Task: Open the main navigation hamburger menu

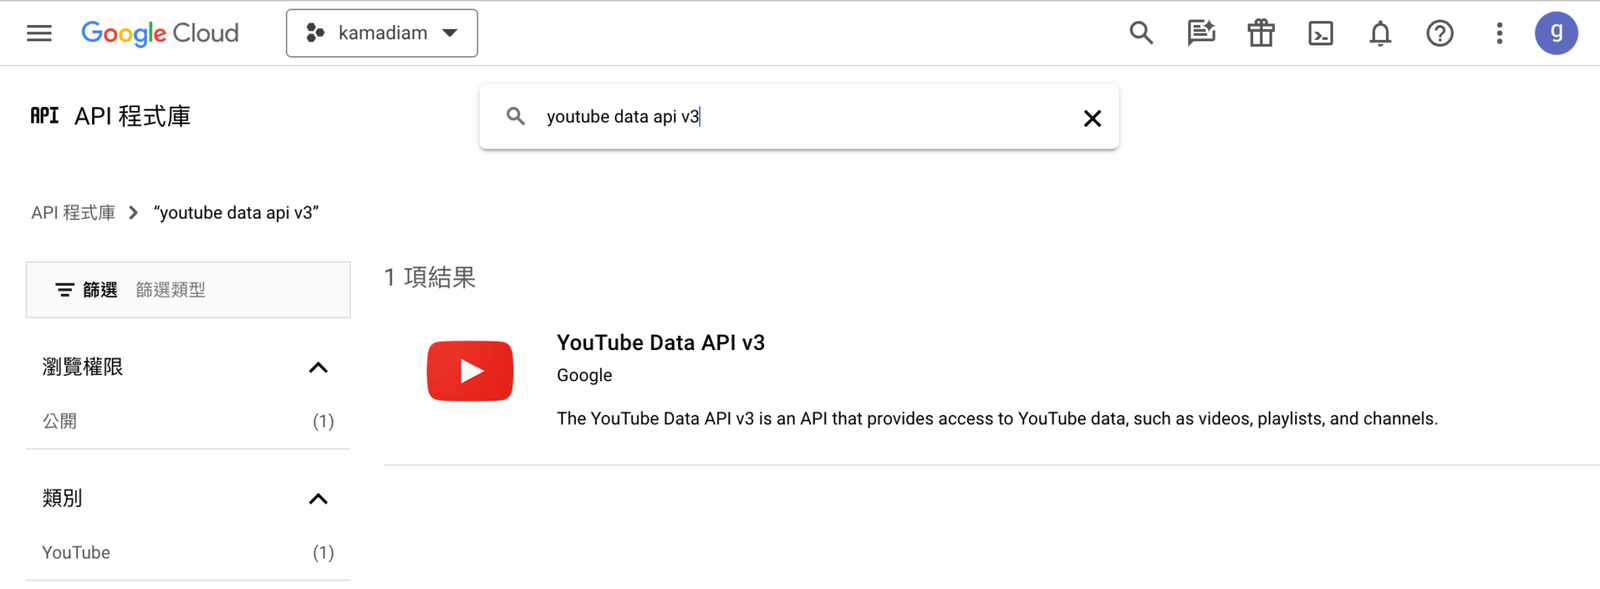Action: (x=39, y=33)
